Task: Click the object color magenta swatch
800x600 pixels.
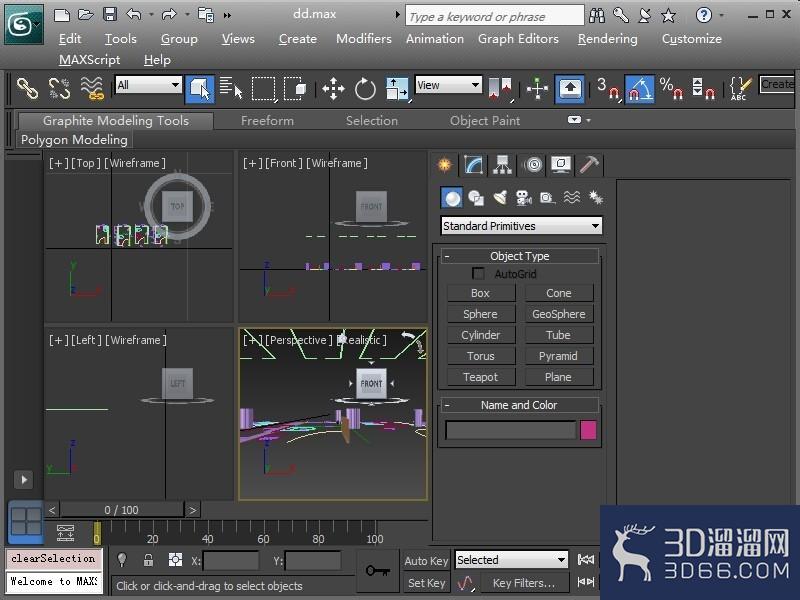Action: coord(588,430)
